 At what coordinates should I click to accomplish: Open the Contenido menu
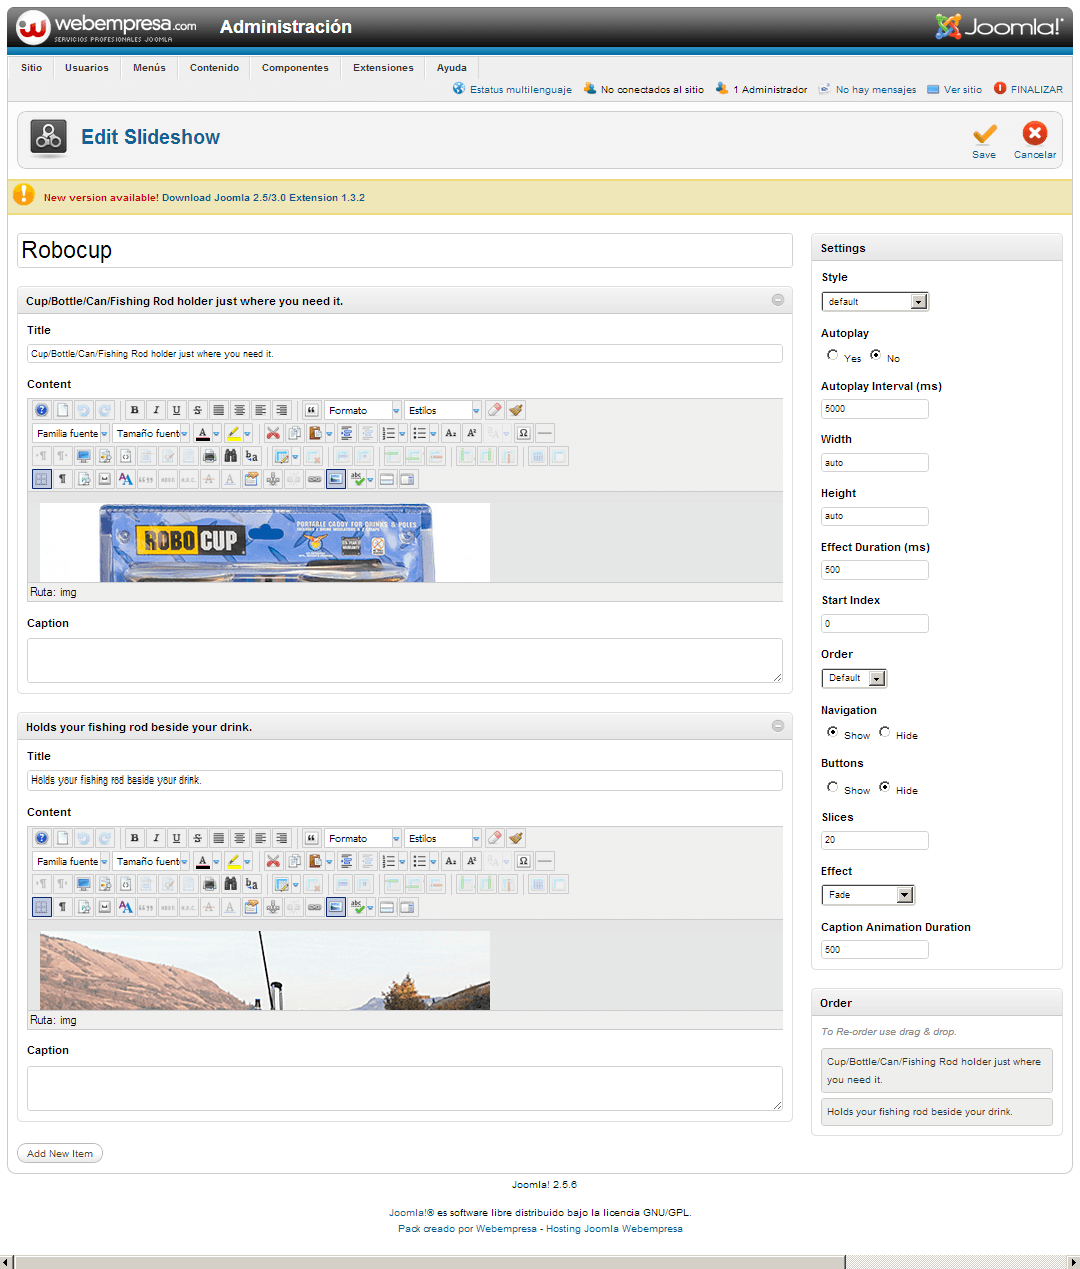point(214,68)
